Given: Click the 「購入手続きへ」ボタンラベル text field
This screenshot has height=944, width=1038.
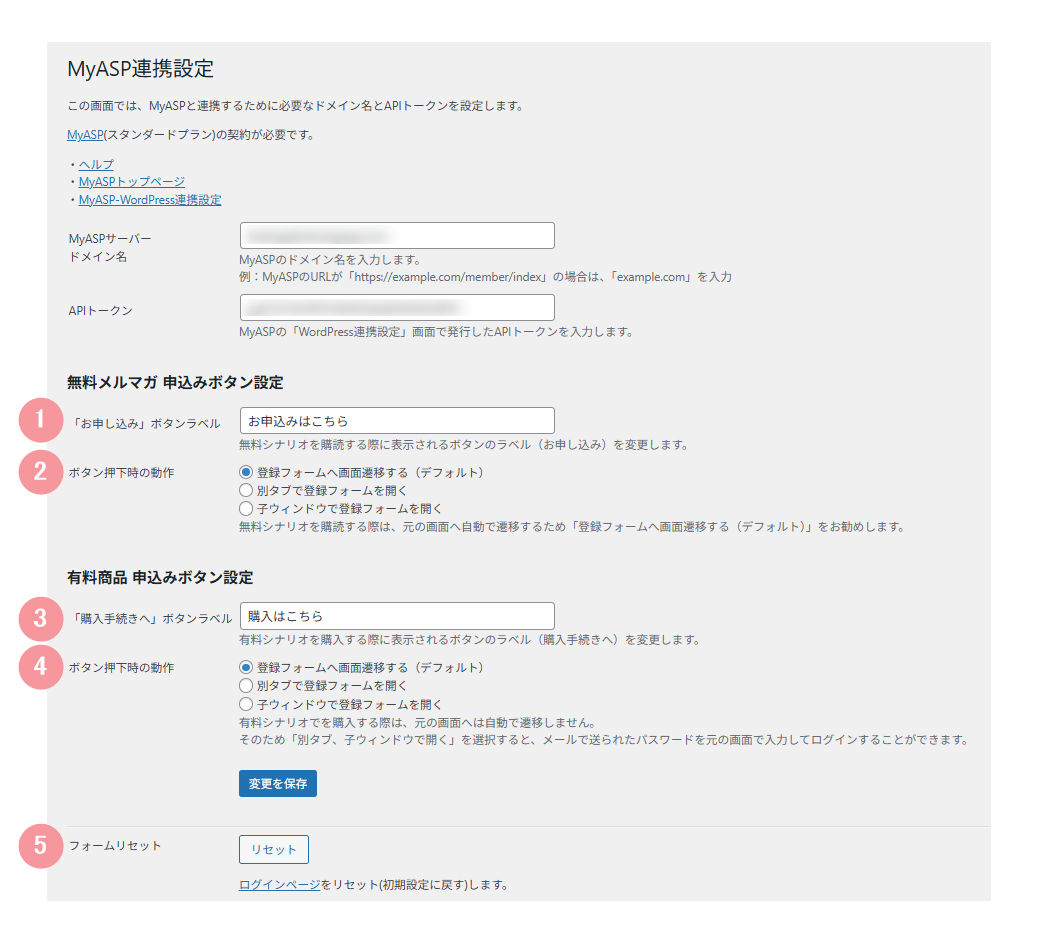Looking at the screenshot, I should click(x=397, y=616).
